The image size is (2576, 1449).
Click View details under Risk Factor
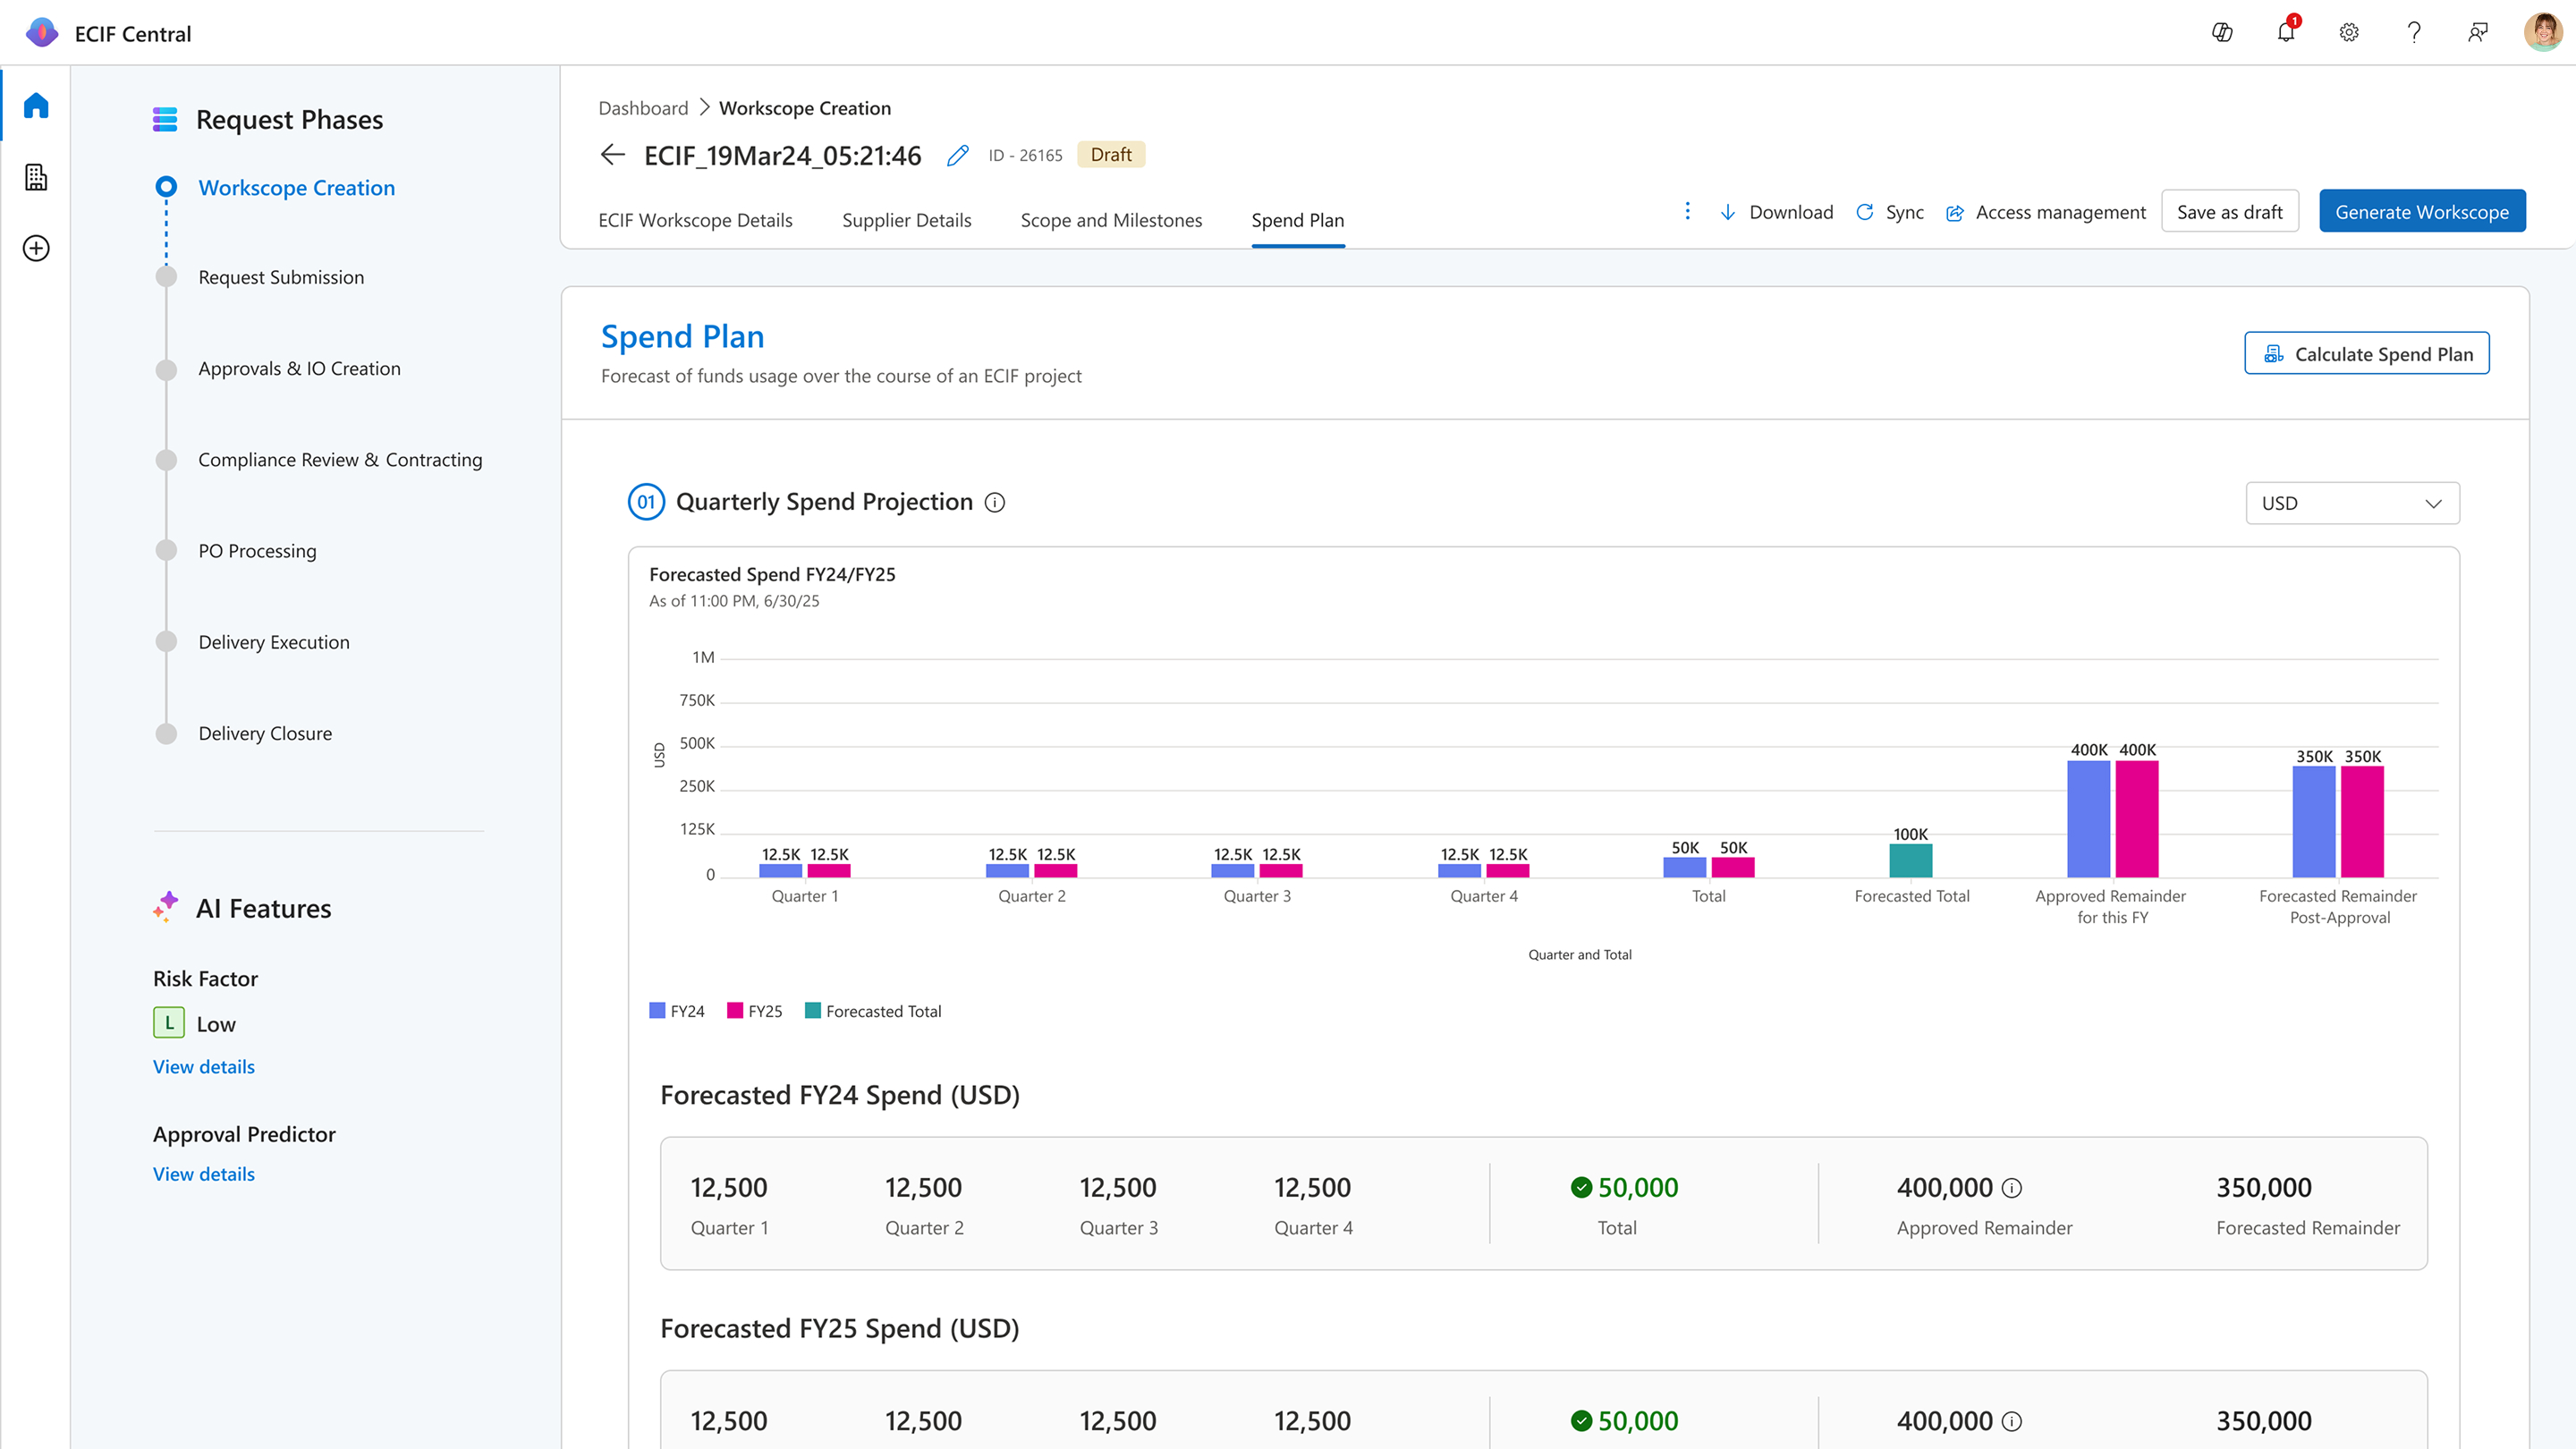click(203, 1067)
